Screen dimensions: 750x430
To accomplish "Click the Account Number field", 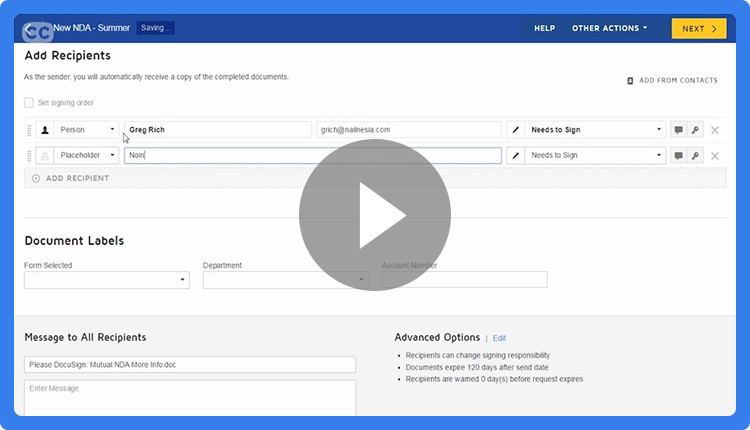I will [x=464, y=280].
